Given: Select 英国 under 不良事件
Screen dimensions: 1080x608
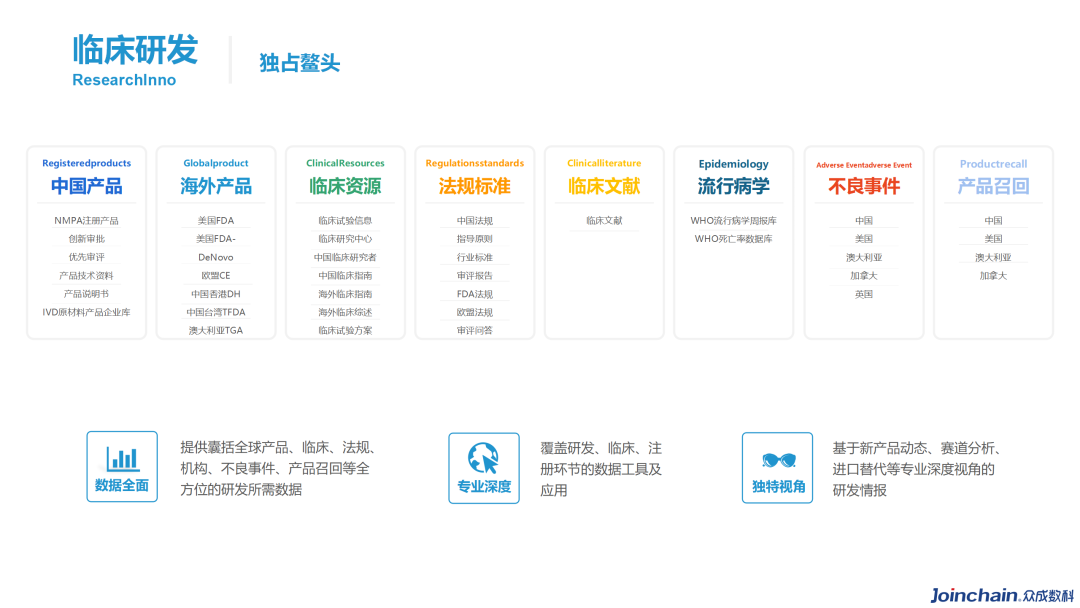Looking at the screenshot, I should pos(864,294).
